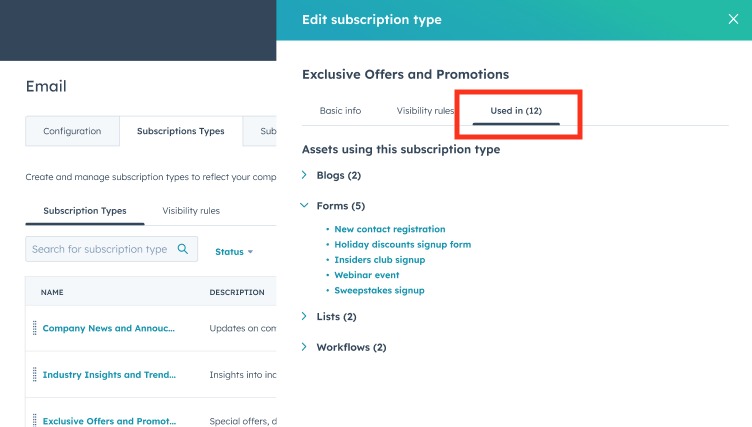752x427 pixels.
Task: Click the search magnifier icon
Action: pos(183,249)
